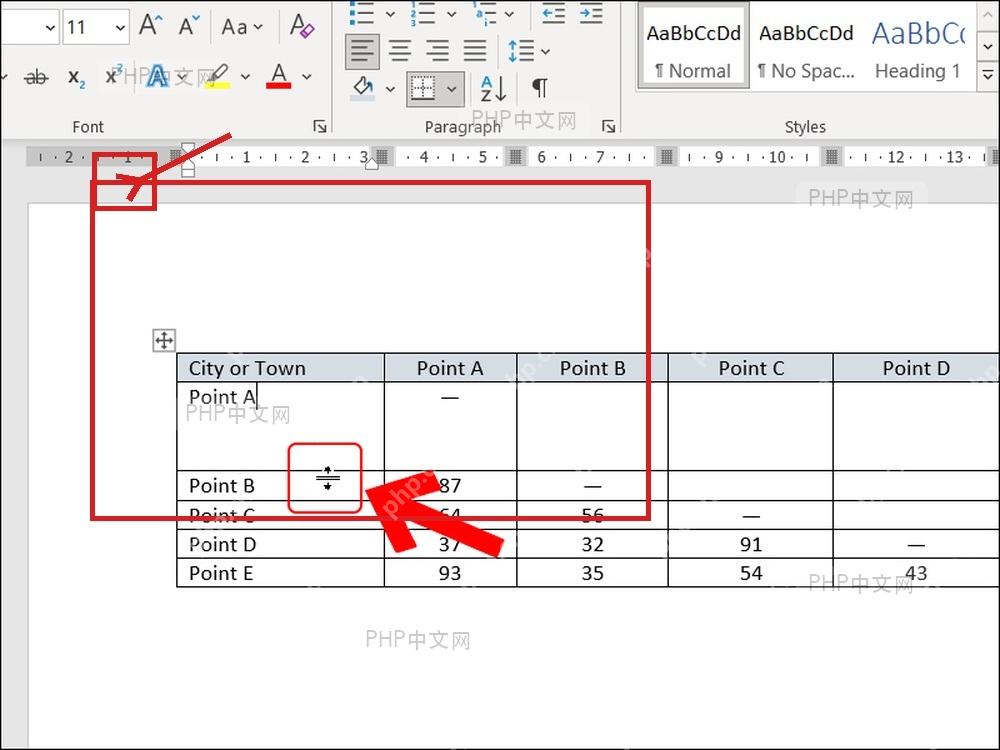The height and width of the screenshot is (750, 1000).
Task: Click the Decrease Font Size icon
Action: (x=189, y=26)
